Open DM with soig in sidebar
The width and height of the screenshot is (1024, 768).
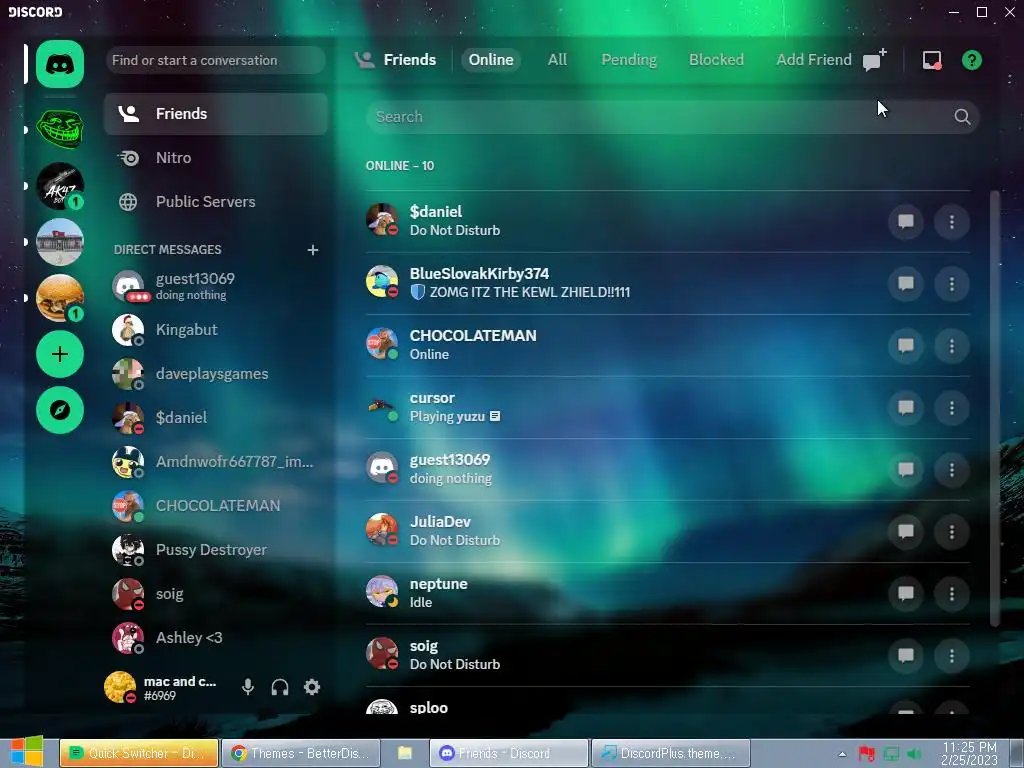coord(216,594)
